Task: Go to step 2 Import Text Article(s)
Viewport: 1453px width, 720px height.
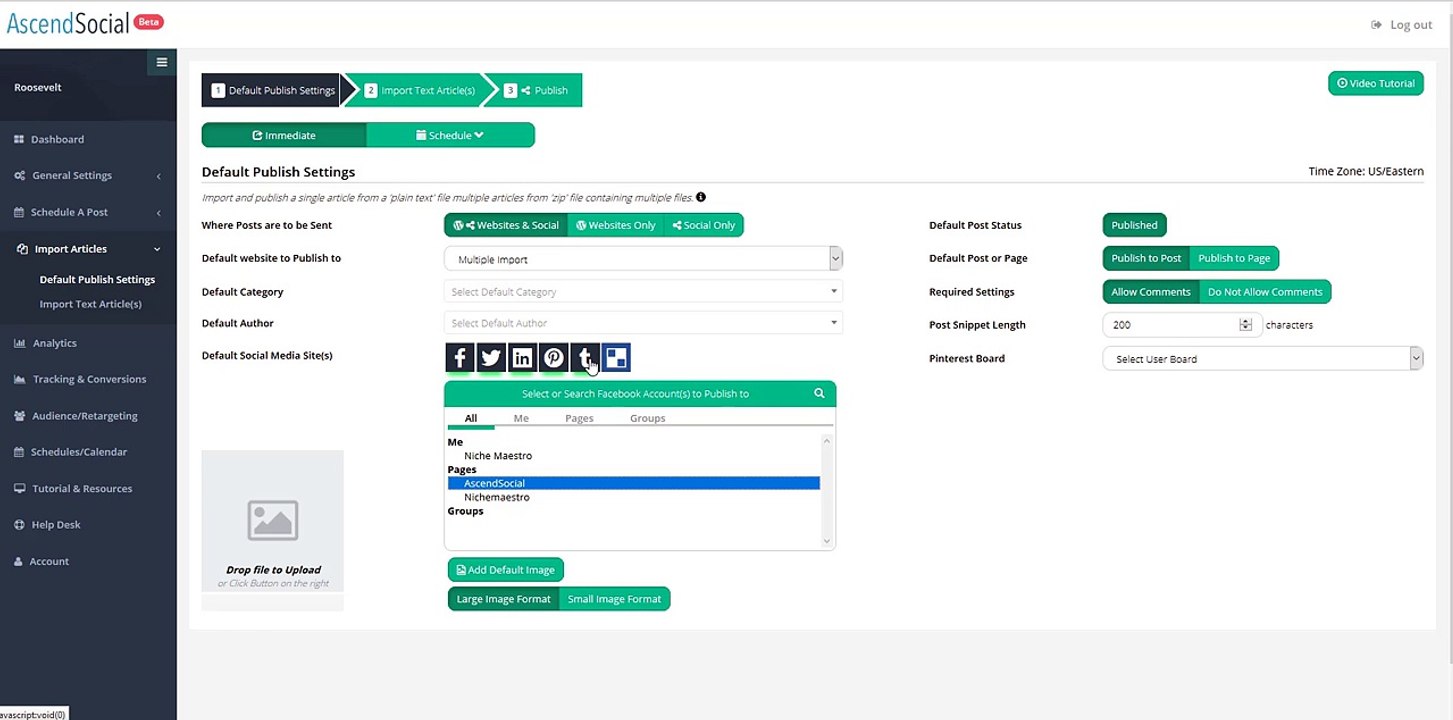Action: (x=420, y=90)
